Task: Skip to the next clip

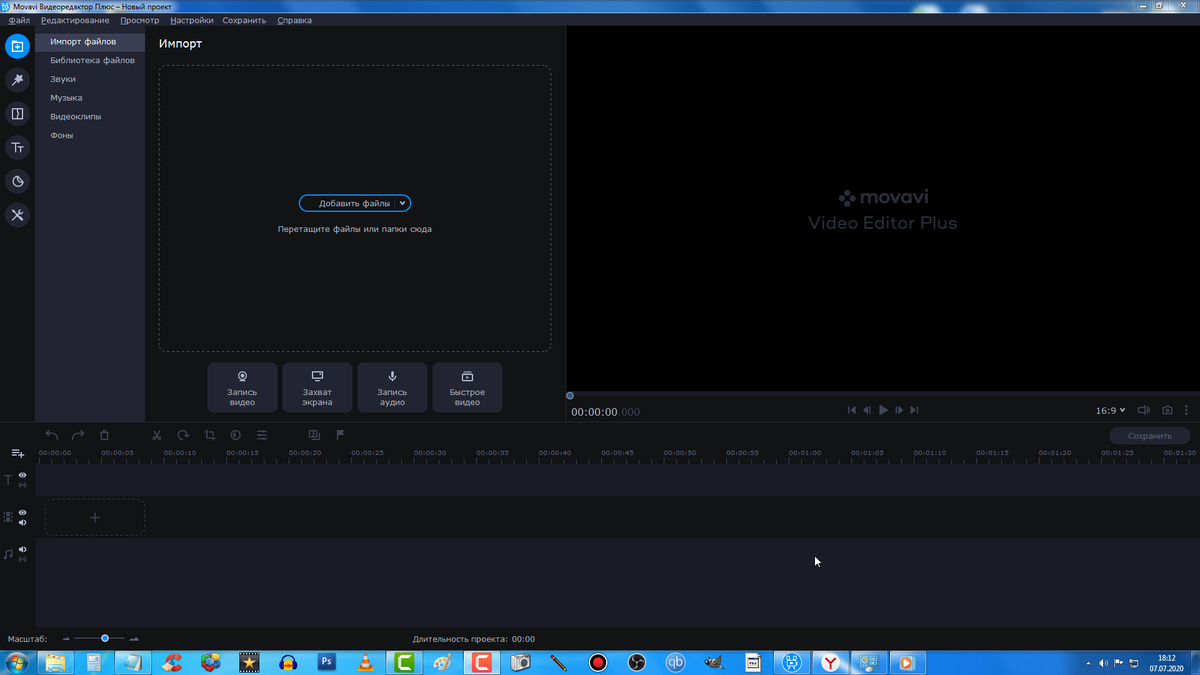Action: click(914, 410)
